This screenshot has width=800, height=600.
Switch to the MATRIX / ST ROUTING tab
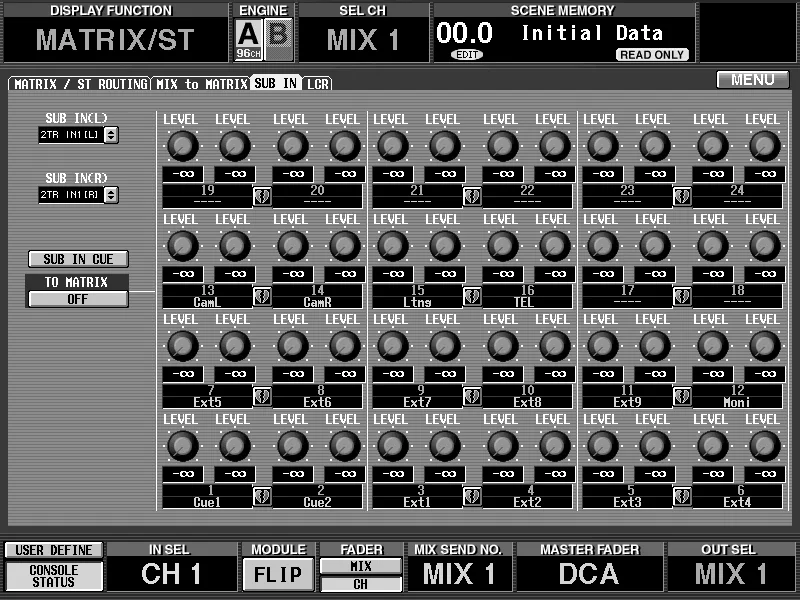[x=80, y=84]
